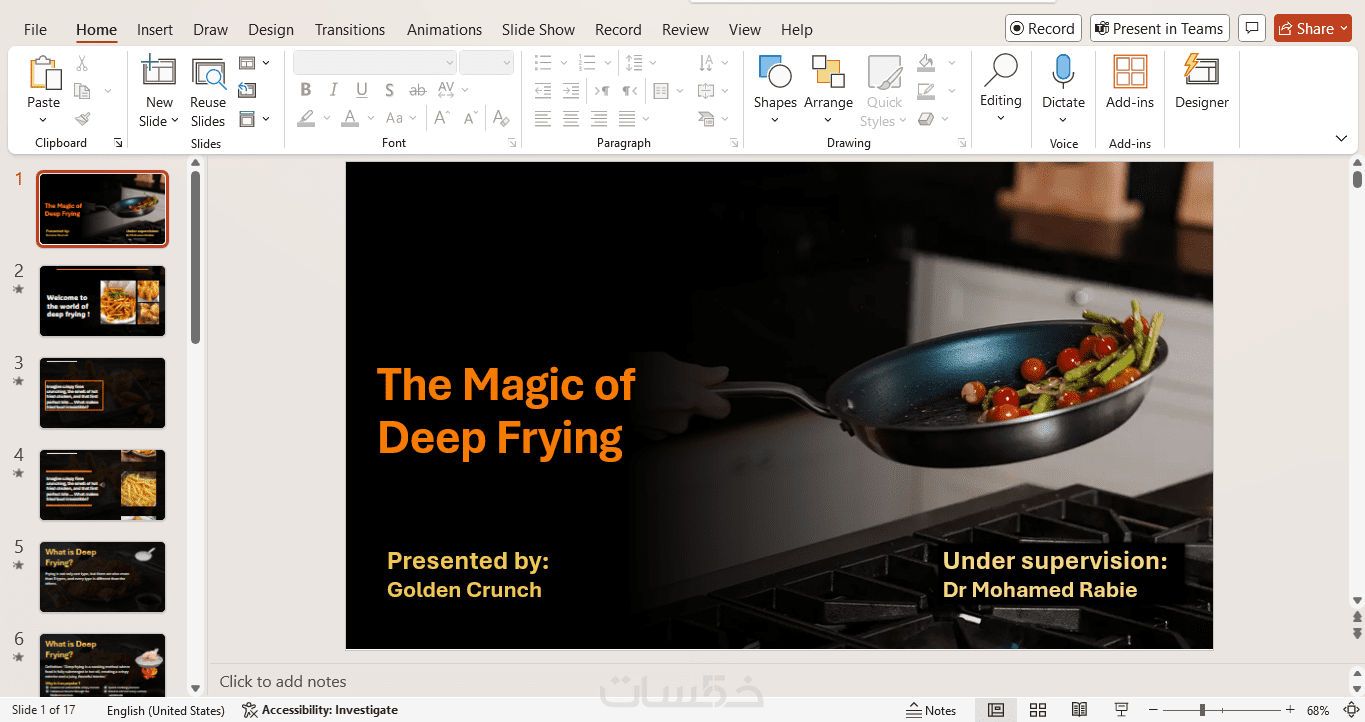Toggle Italic formatting
Image resolution: width=1365 pixels, height=722 pixels.
coord(334,90)
